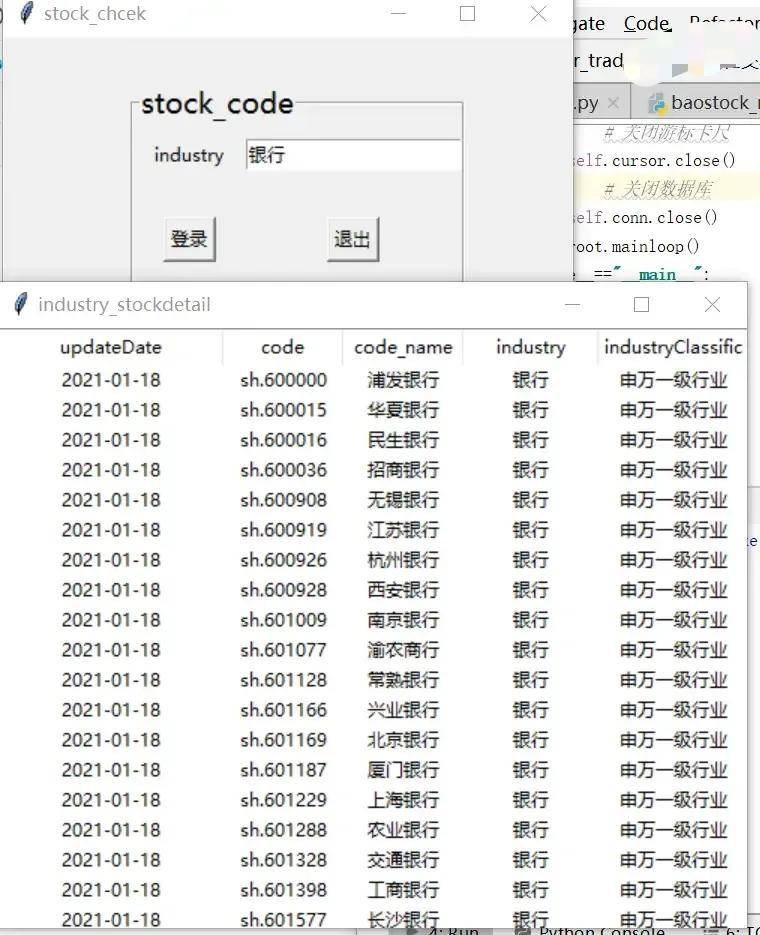Focus the industry input field containing 银行
Viewport: 760px width, 935px height.
click(x=353, y=155)
